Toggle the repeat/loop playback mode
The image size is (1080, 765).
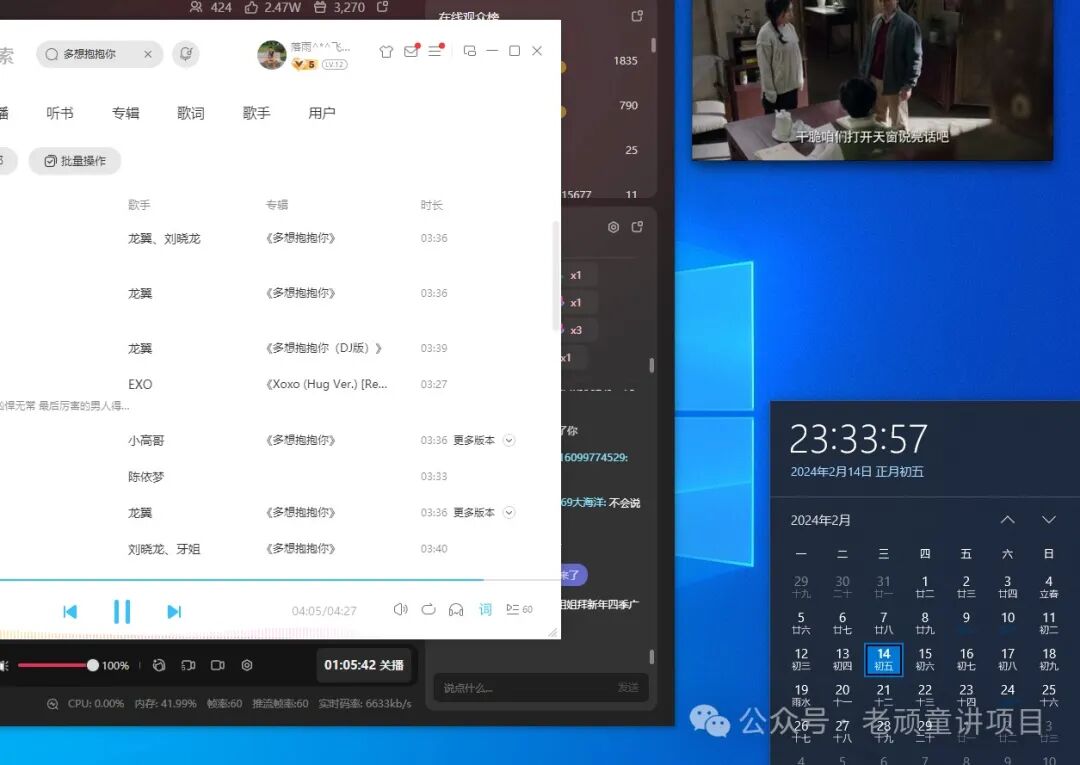[428, 609]
